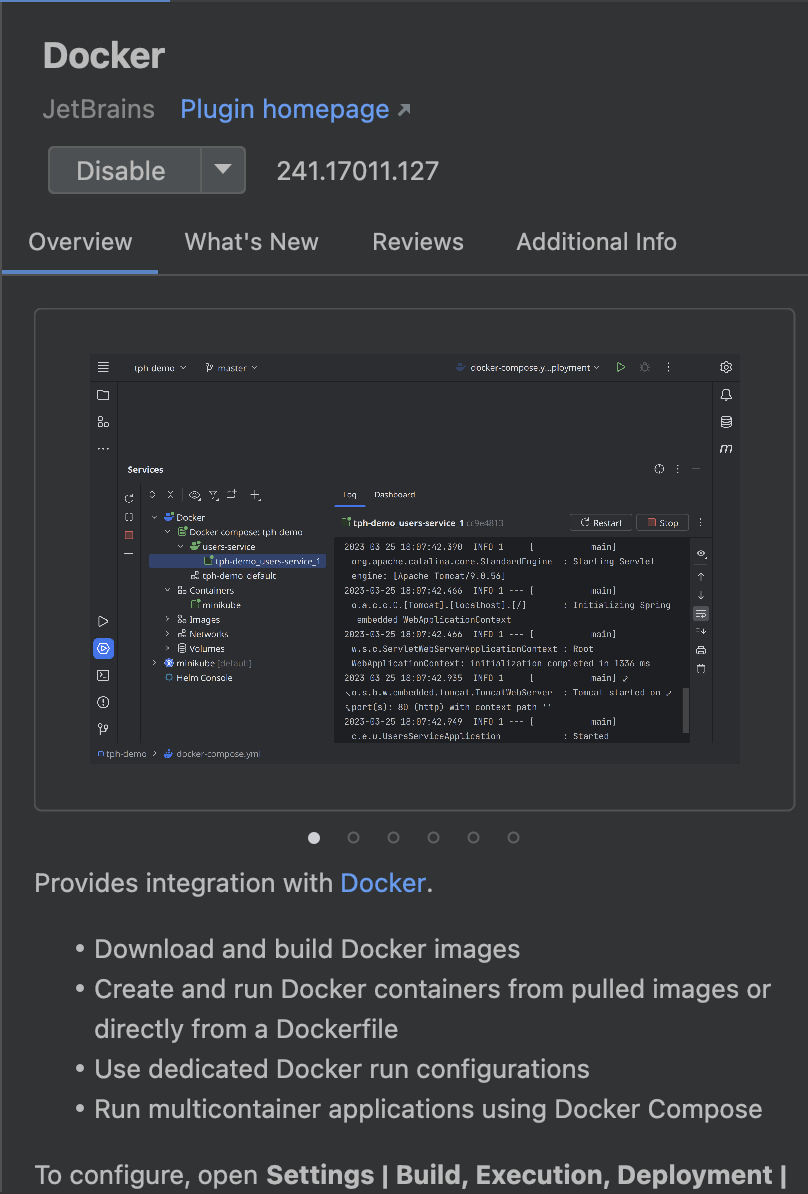The height and width of the screenshot is (1194, 808).
Task: Click the Docker plugin title
Action: point(104,56)
